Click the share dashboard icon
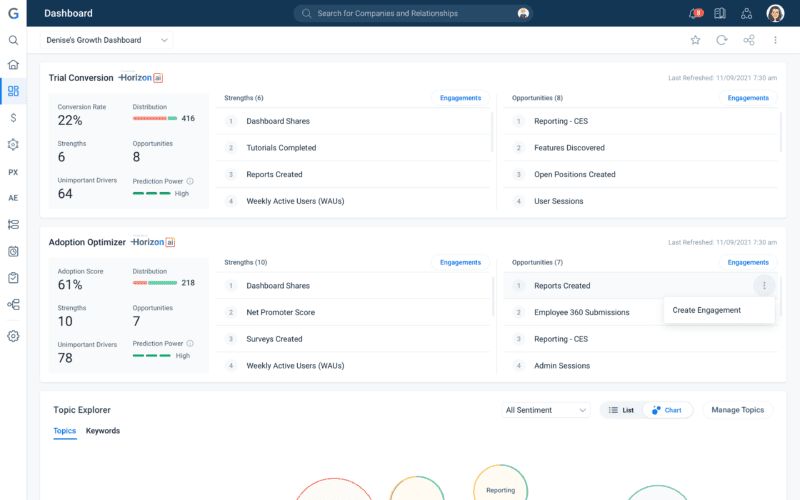 (749, 40)
